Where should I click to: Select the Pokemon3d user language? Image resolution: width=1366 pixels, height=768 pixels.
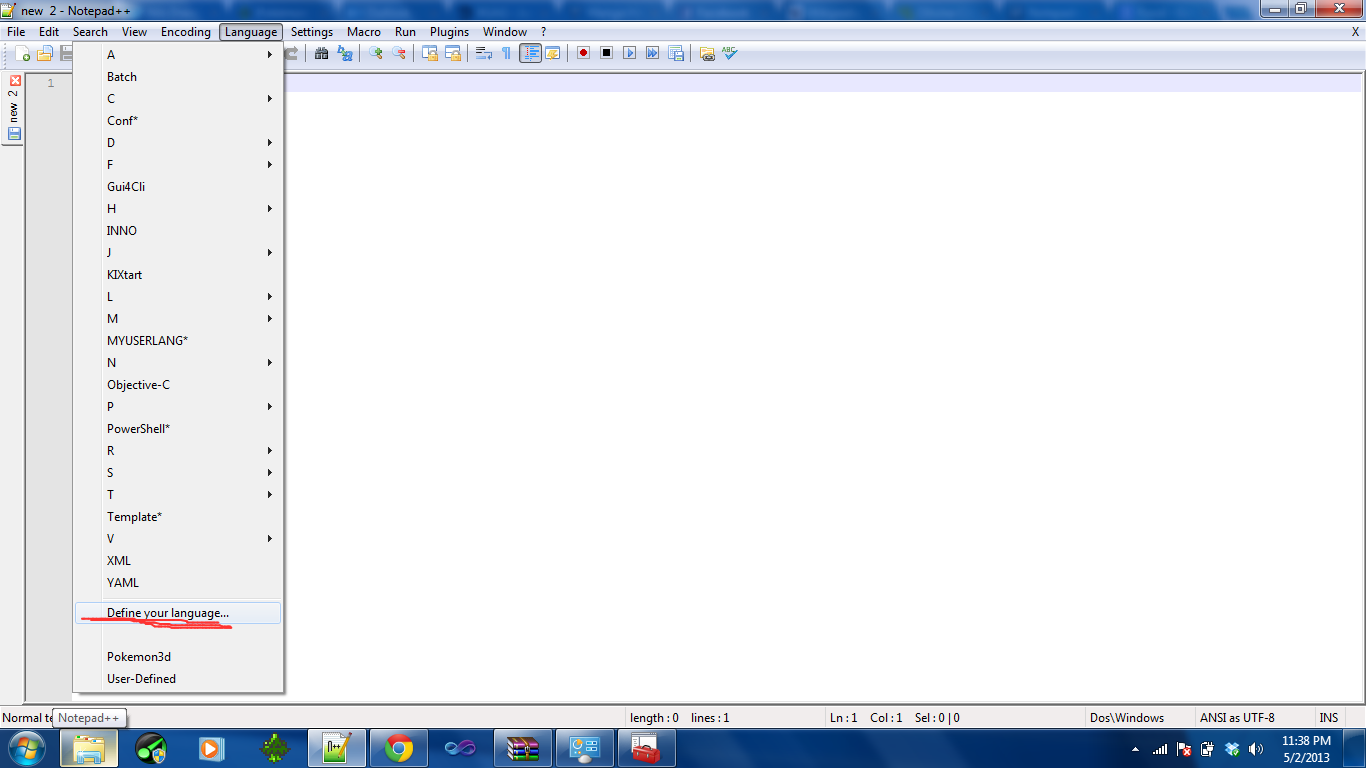pyautogui.click(x=178, y=657)
